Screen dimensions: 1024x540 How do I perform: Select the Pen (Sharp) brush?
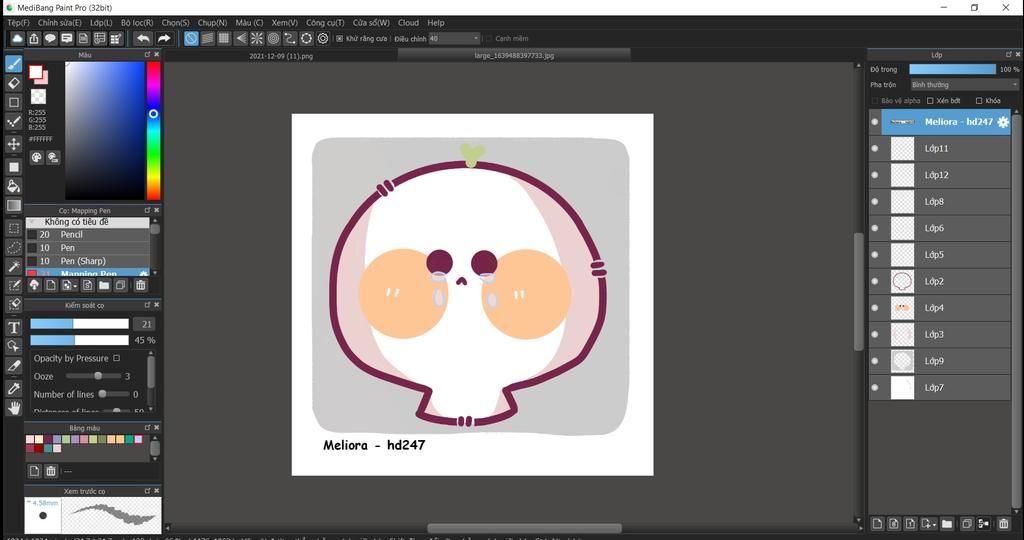tap(88, 261)
